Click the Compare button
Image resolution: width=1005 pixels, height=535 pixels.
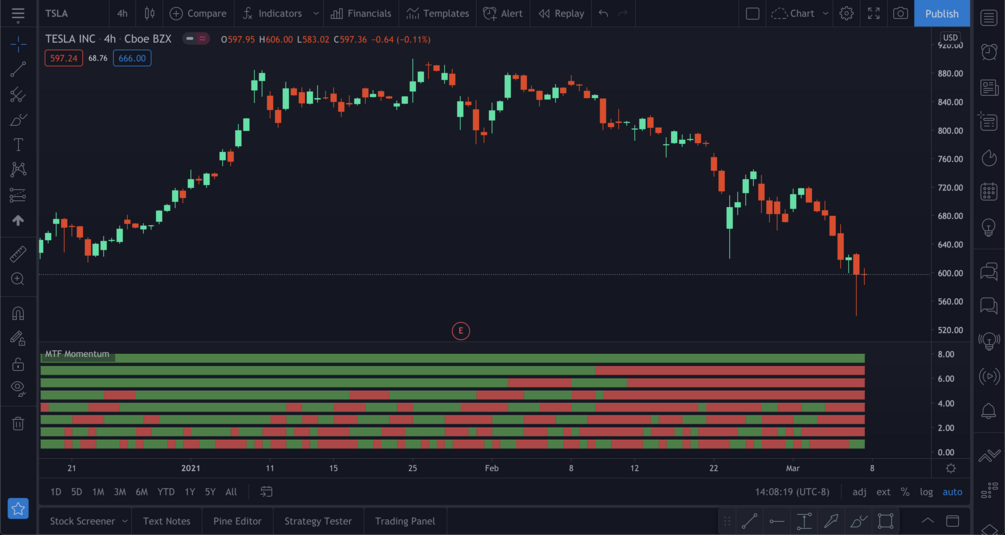tap(197, 13)
